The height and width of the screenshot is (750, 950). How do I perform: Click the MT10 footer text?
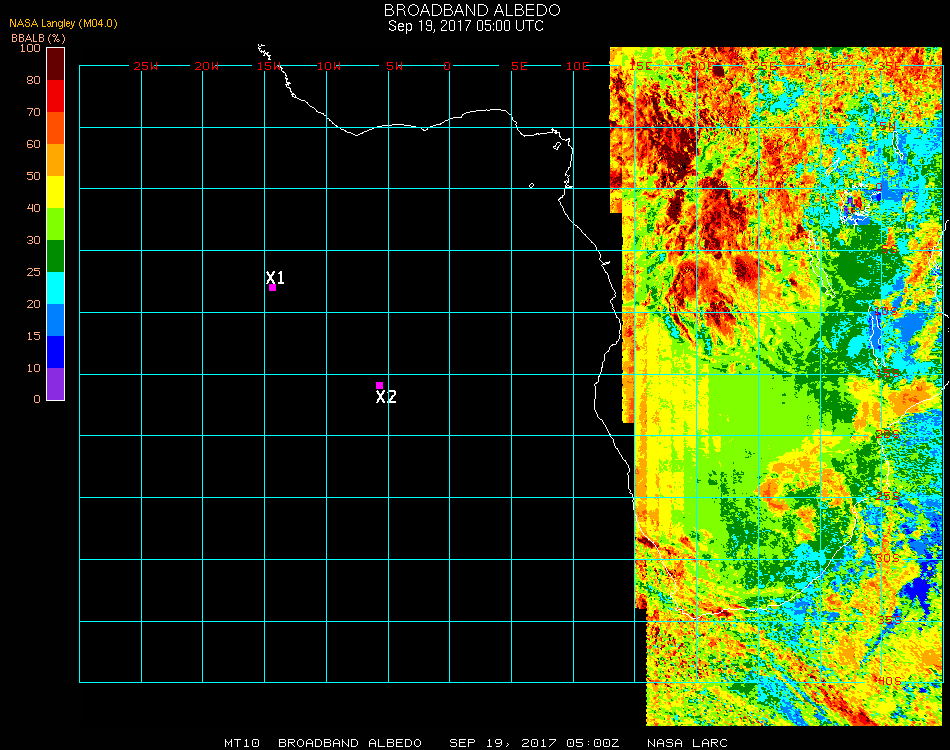pyautogui.click(x=242, y=743)
